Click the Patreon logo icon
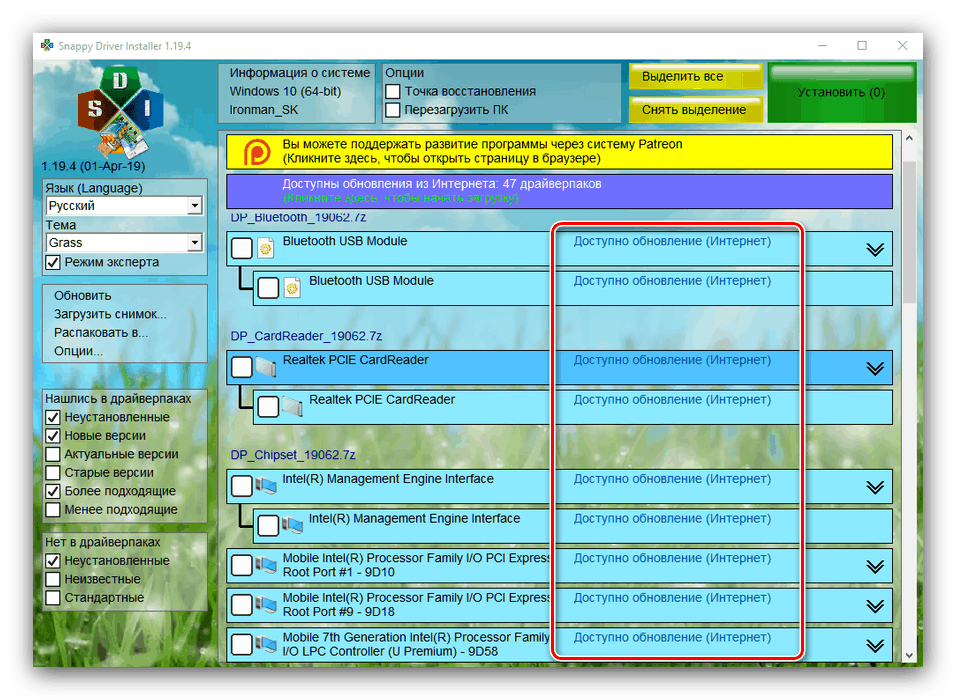The image size is (956, 700). [x=257, y=152]
